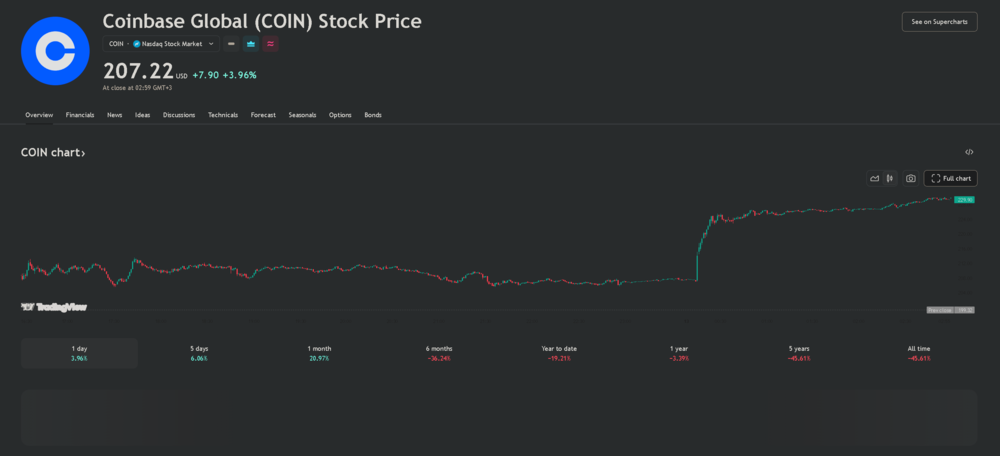Select the 1 year range
Viewport: 1000px width, 456px height.
pos(679,353)
